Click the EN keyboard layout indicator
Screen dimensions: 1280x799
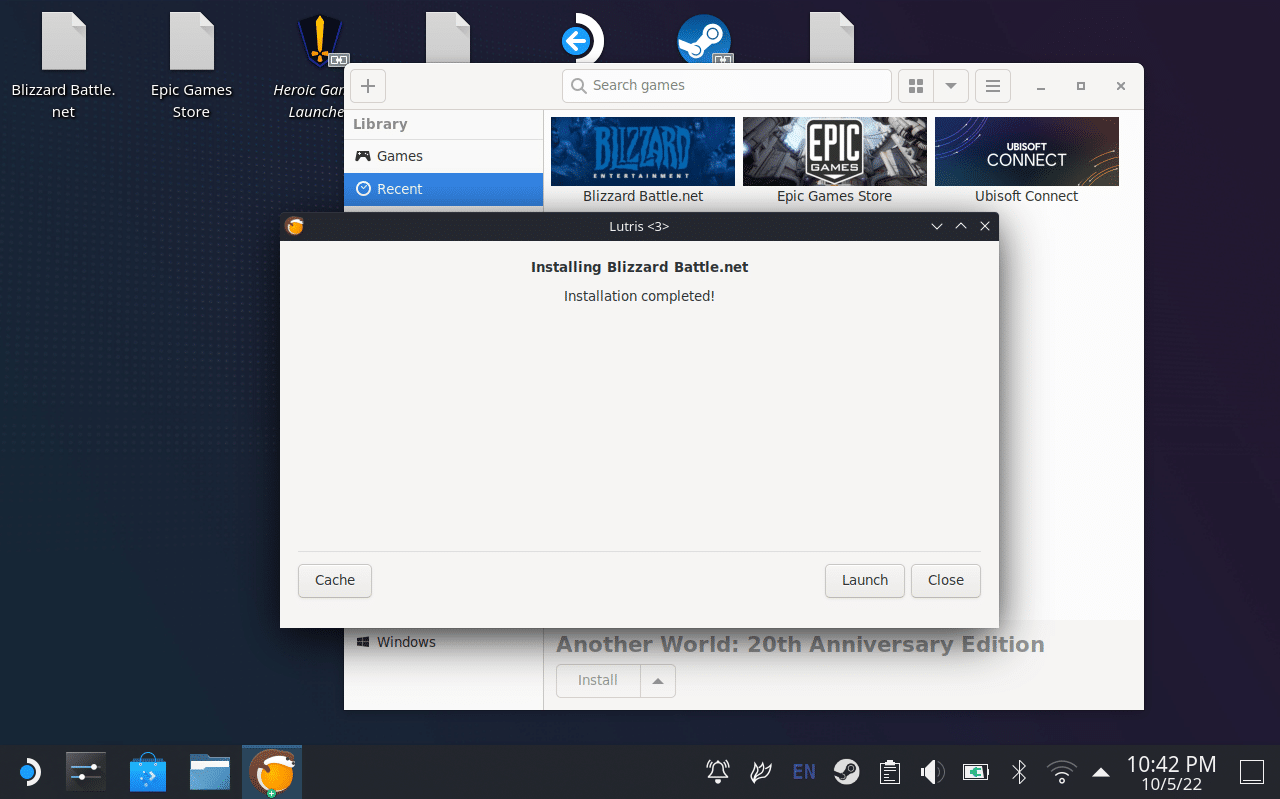804,772
